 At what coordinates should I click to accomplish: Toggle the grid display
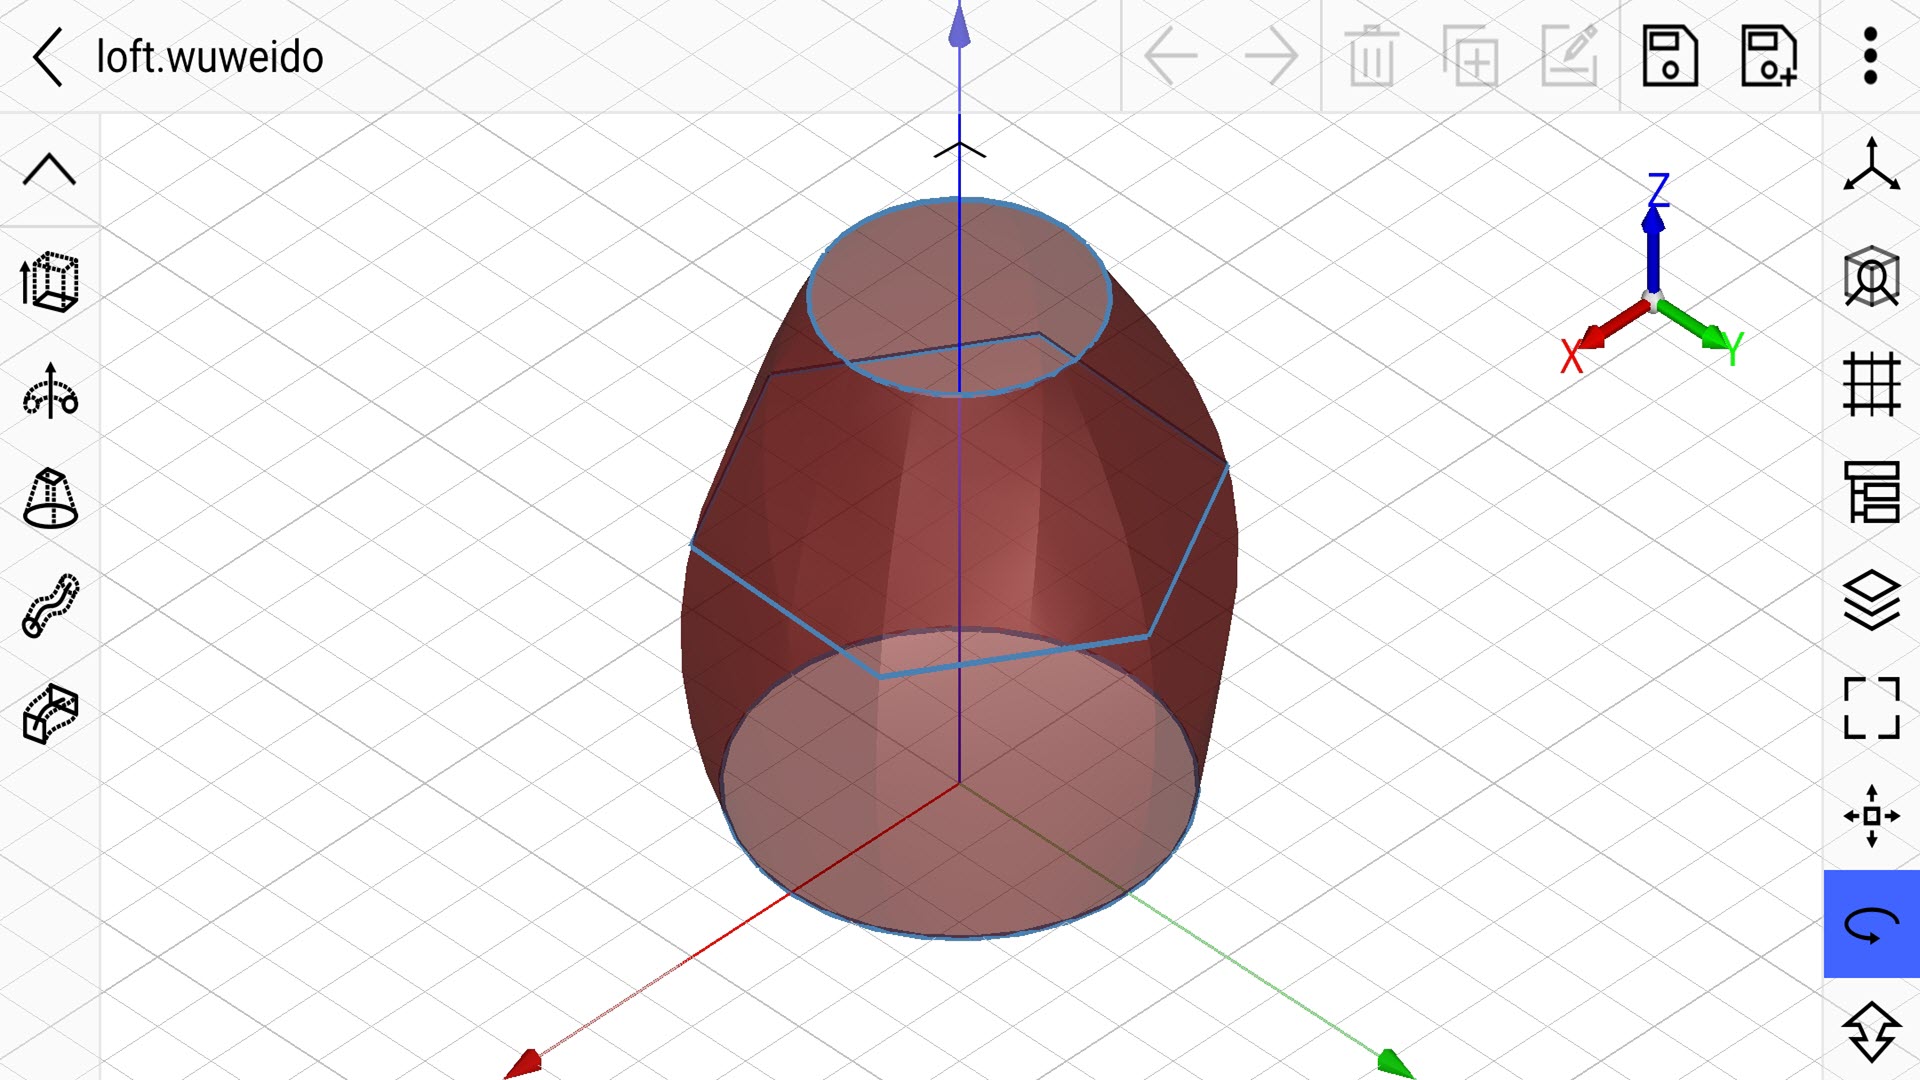1871,385
